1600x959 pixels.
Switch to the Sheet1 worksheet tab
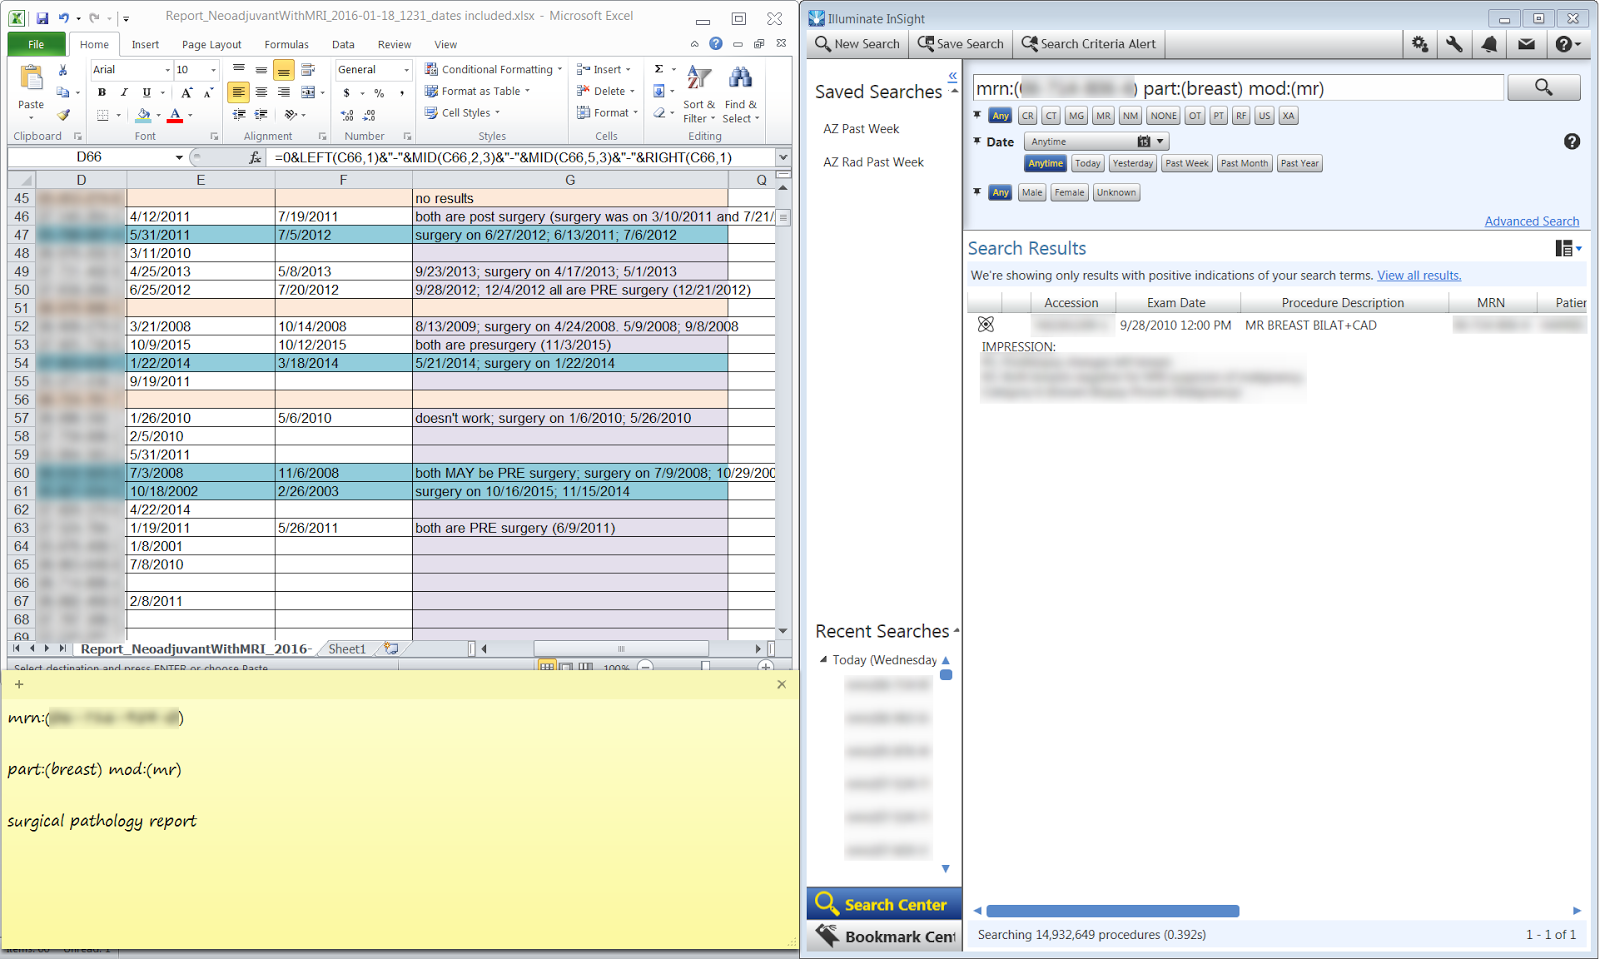(347, 649)
